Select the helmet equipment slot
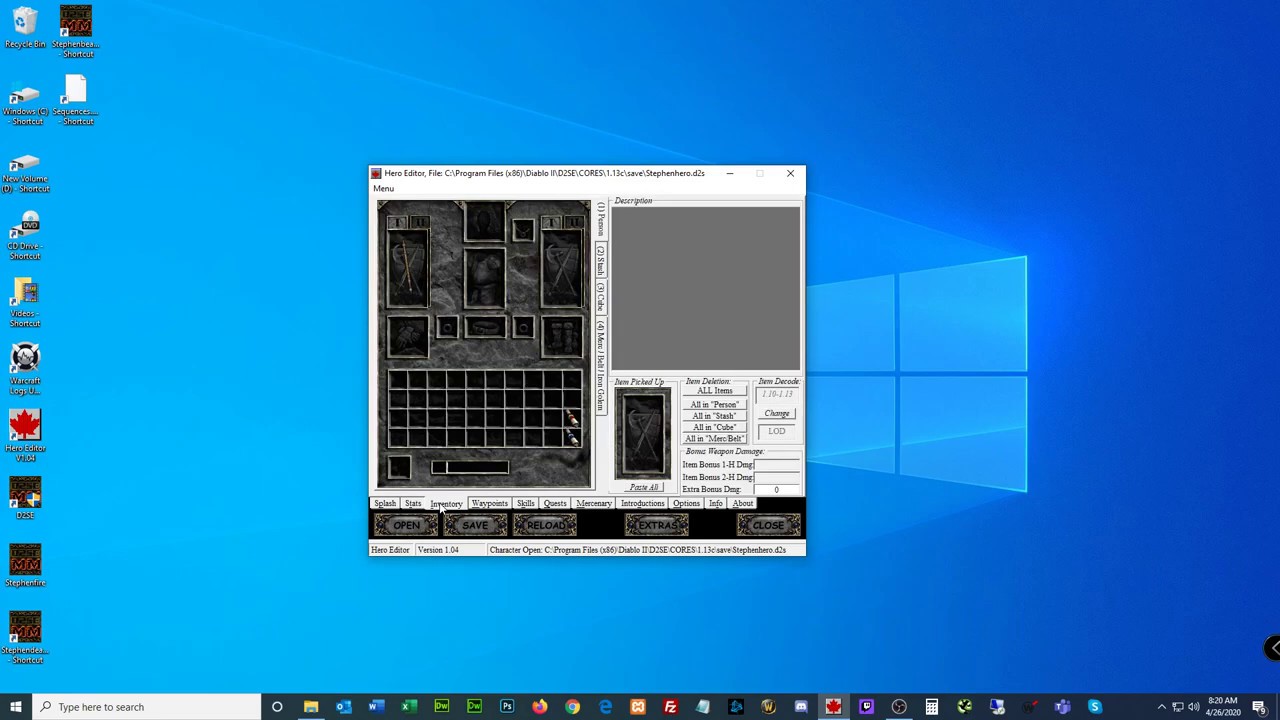 485,223
